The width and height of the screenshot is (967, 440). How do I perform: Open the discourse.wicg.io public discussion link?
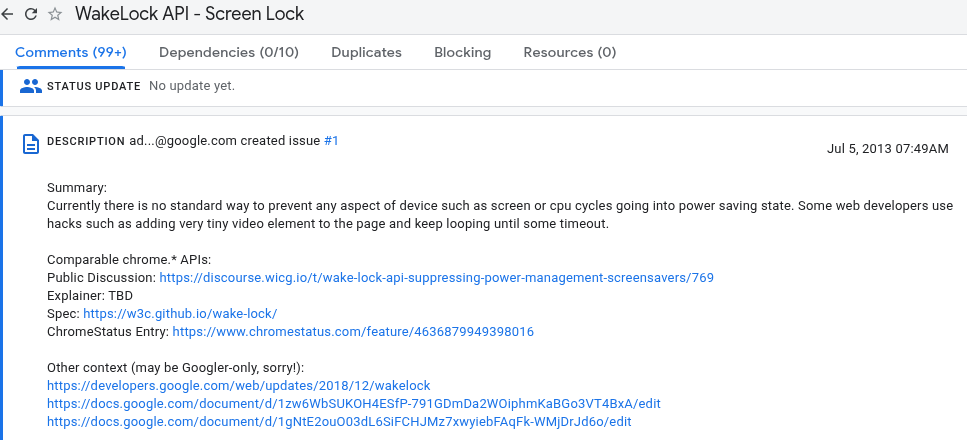coord(436,277)
